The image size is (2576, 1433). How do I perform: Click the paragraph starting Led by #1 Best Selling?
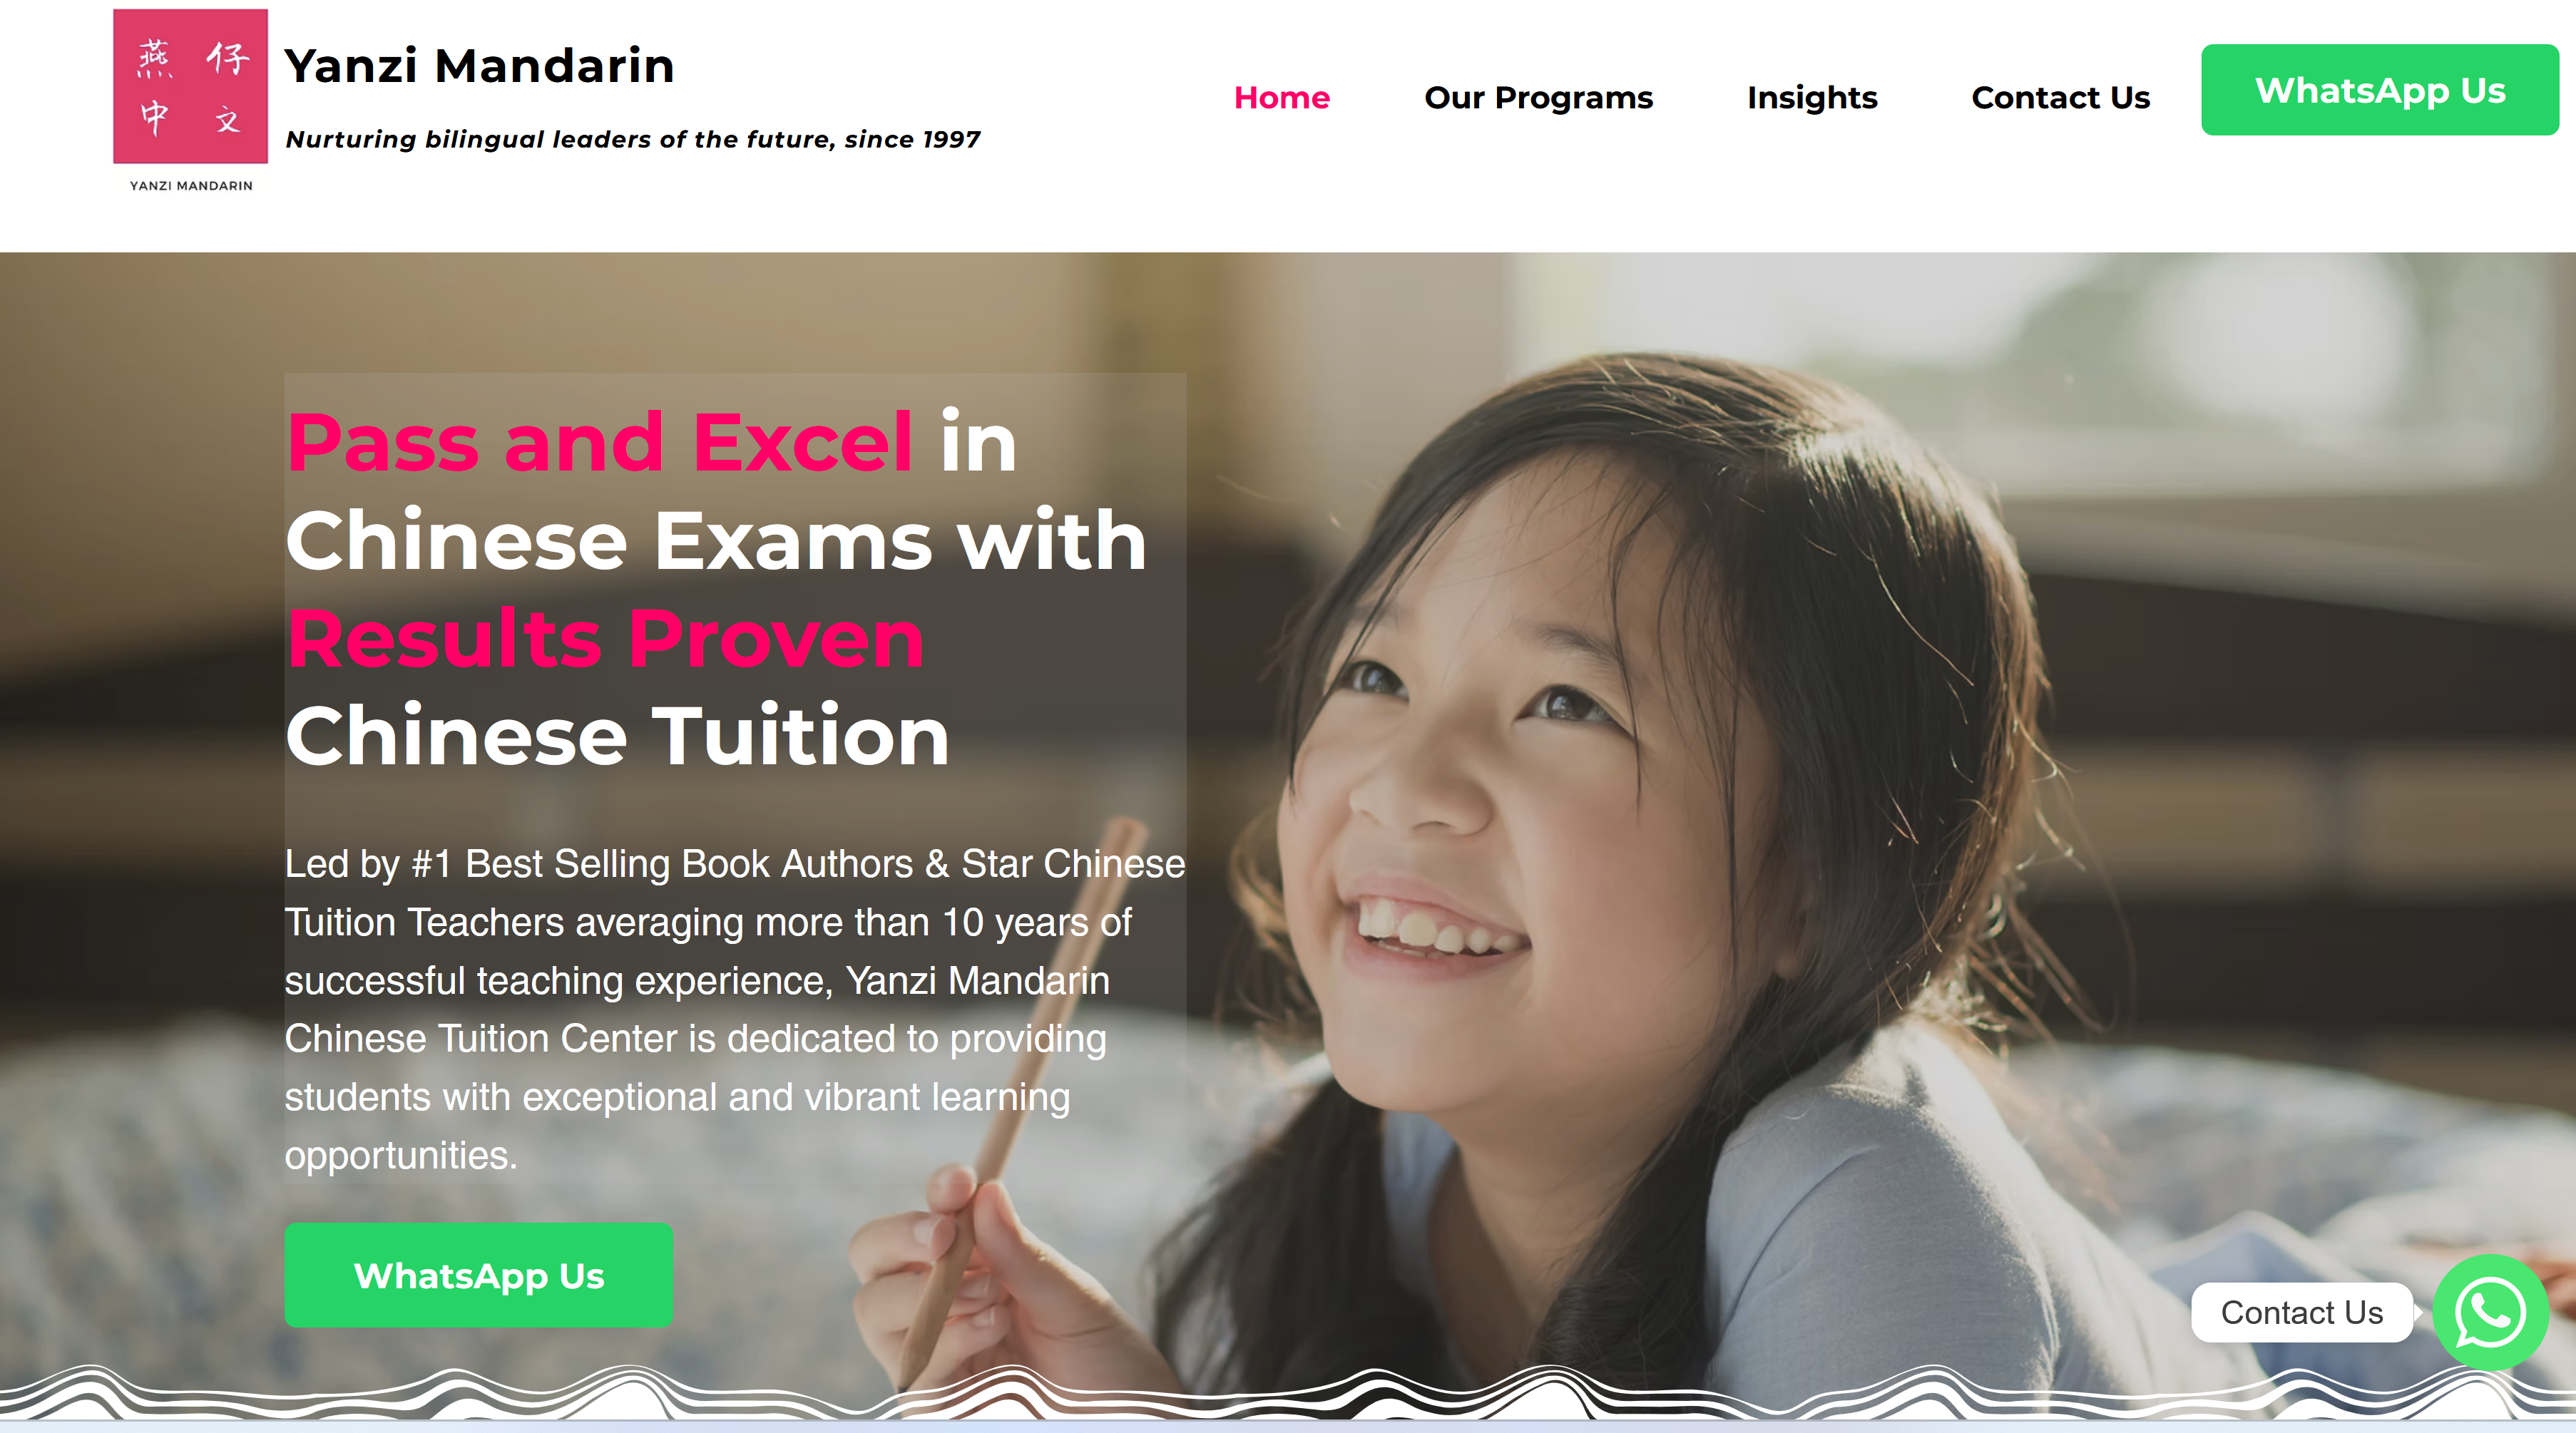pos(735,1009)
